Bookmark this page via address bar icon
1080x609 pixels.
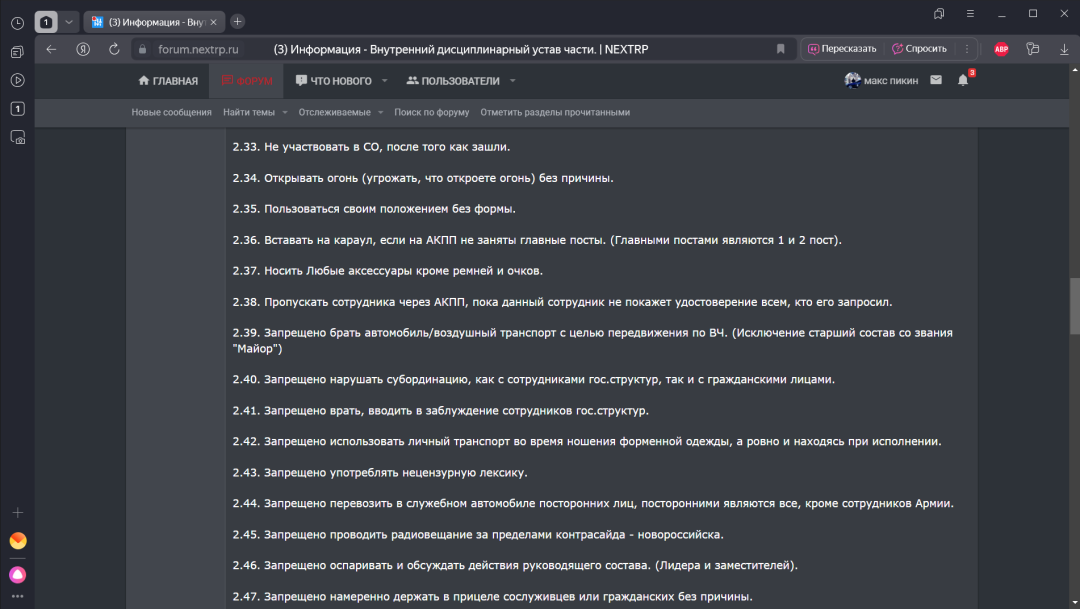click(x=781, y=49)
